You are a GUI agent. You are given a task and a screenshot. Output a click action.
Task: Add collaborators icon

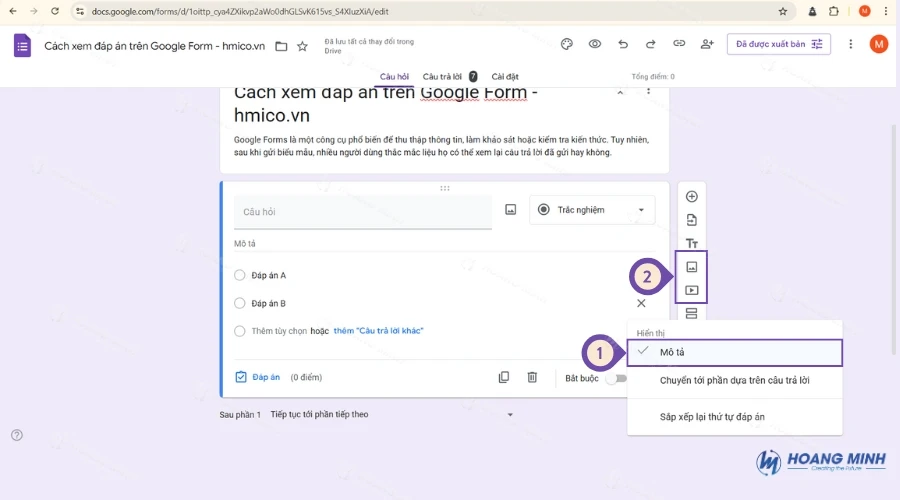707,44
